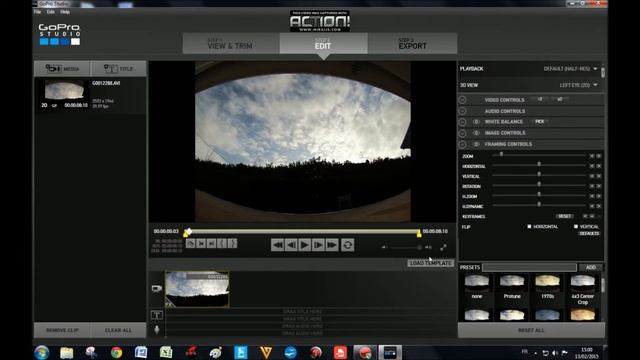Switch to Export step

point(413,43)
